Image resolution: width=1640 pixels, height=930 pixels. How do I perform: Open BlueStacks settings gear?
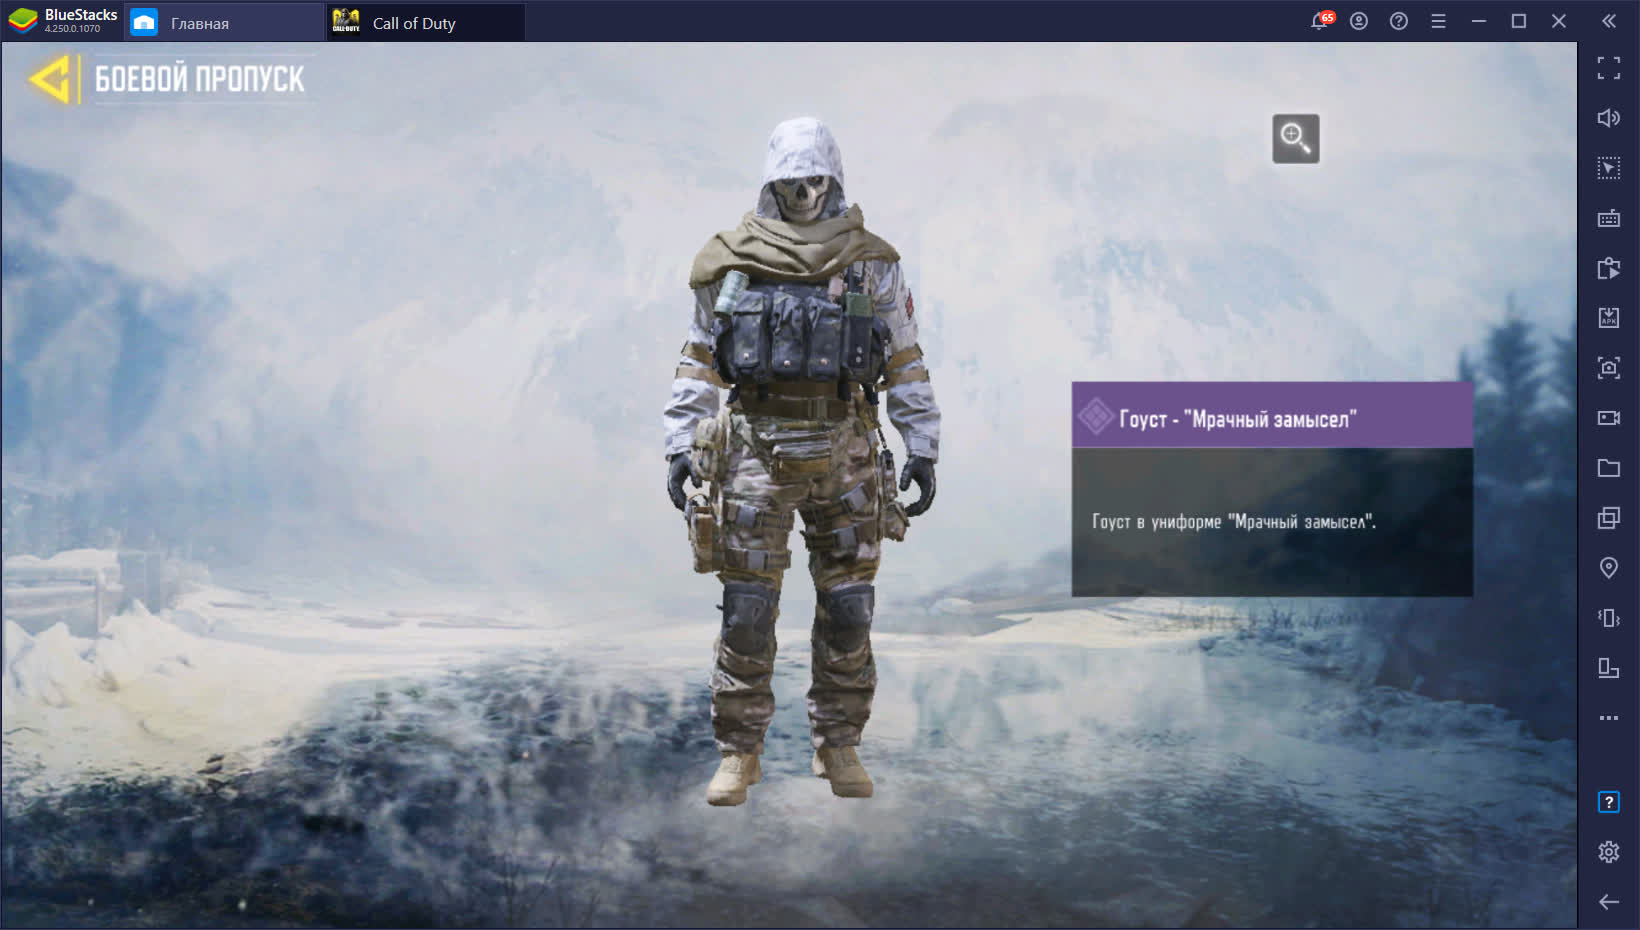1609,852
